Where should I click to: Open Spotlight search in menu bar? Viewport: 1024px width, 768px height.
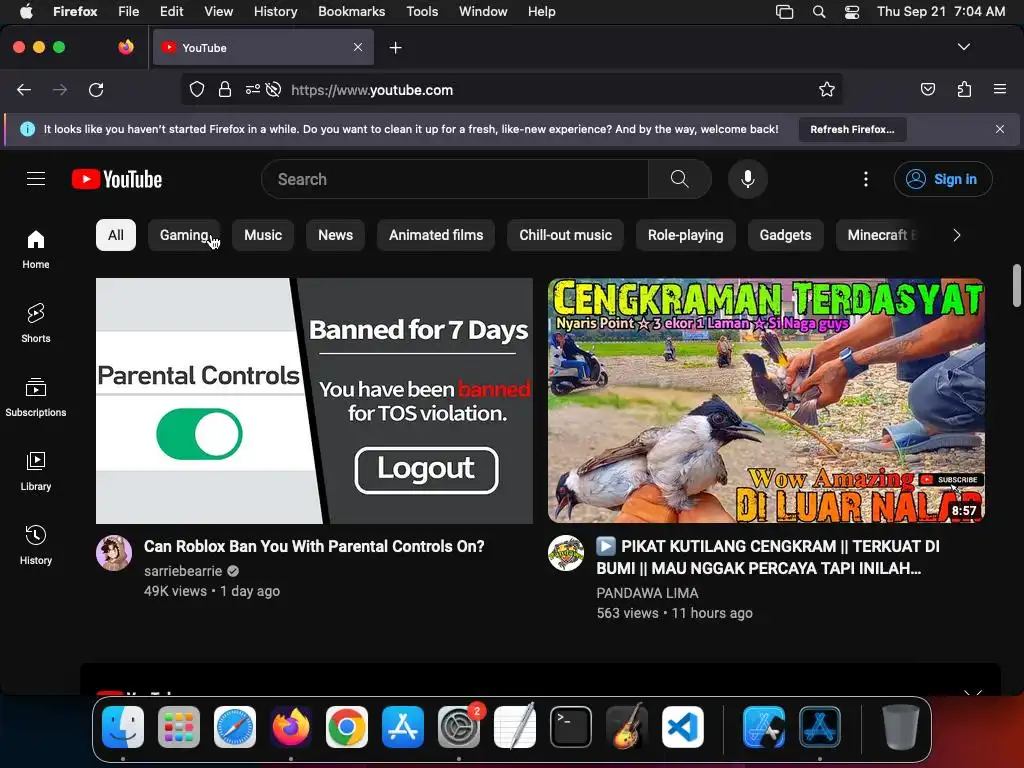819,12
